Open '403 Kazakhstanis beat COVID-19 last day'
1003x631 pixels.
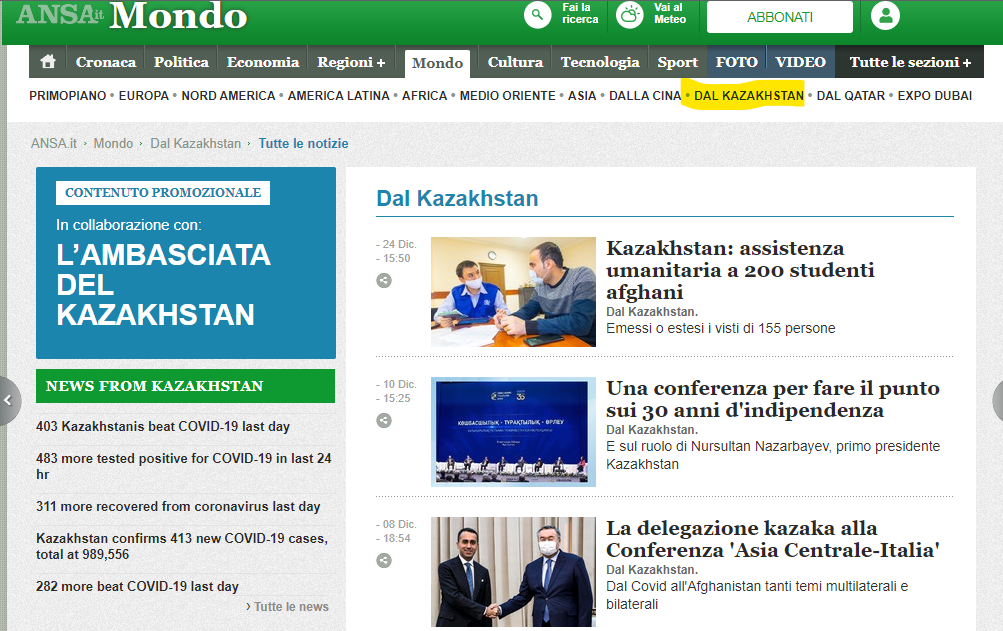click(163, 426)
